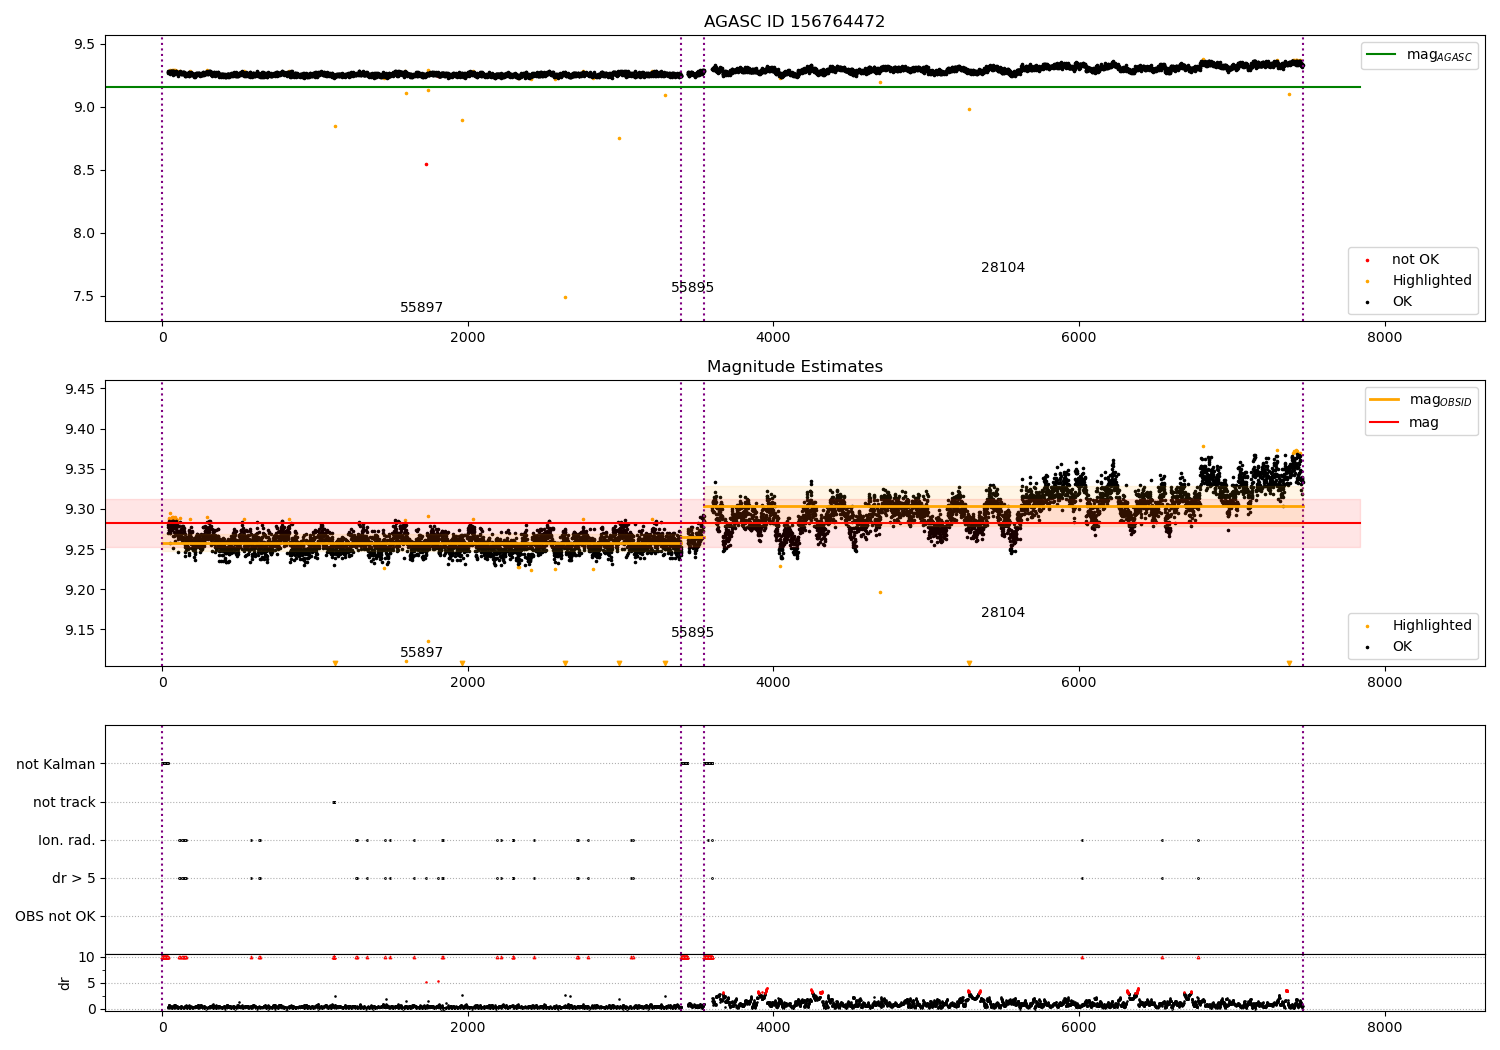
Task: Click the 9.5 y-axis tick label
Action: (x=84, y=45)
